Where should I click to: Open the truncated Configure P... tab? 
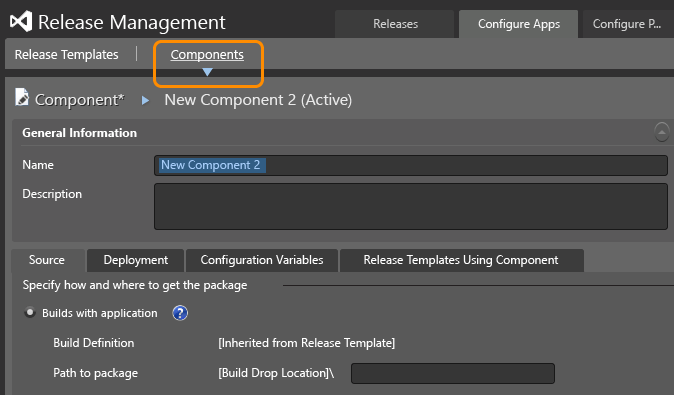(628, 24)
